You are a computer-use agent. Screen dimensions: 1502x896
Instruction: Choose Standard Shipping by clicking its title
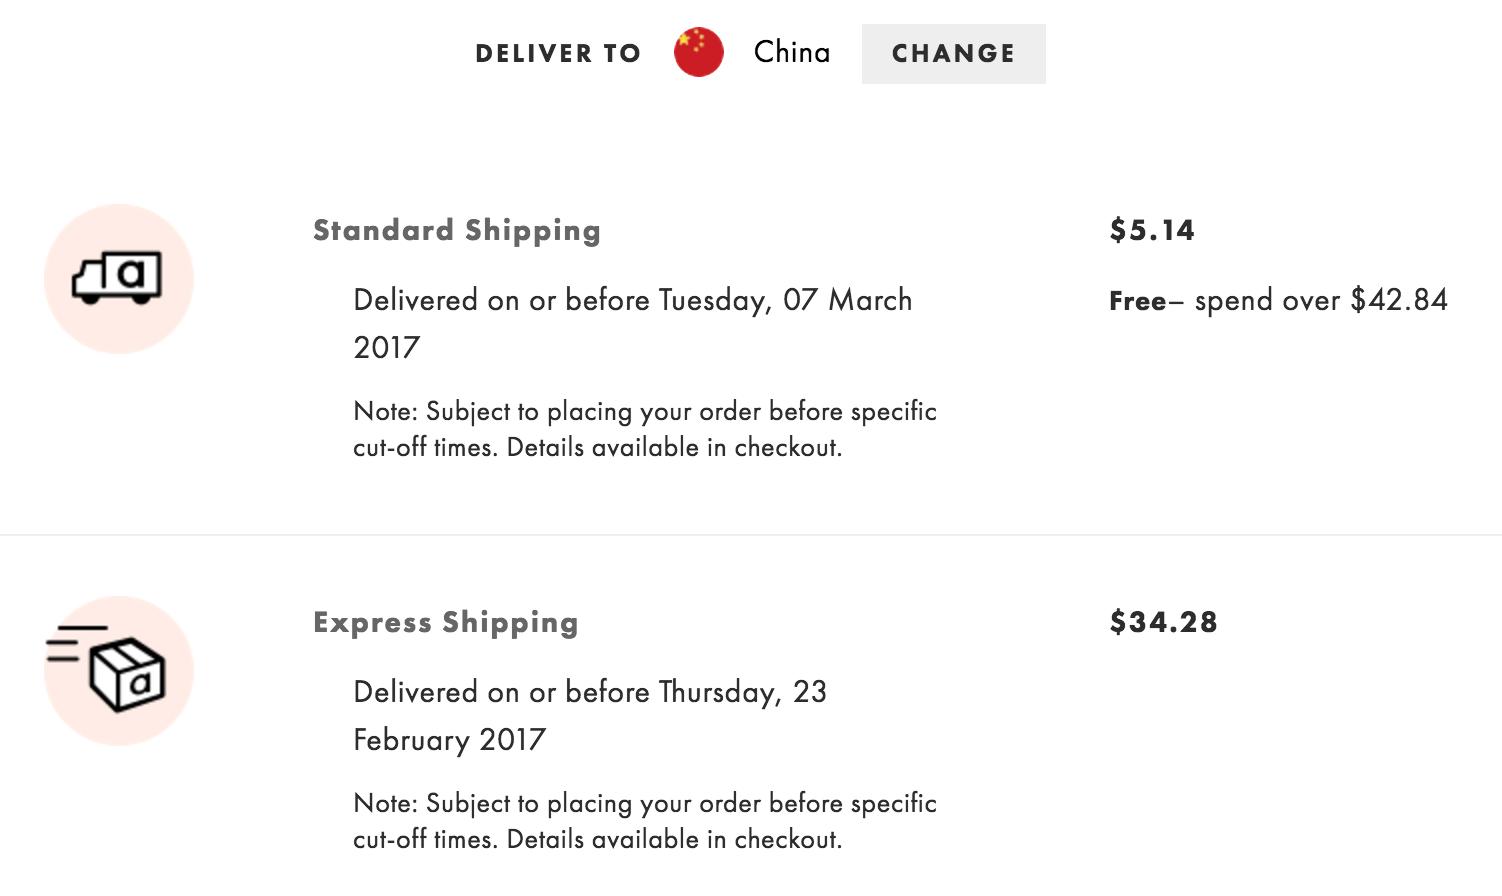tap(456, 230)
